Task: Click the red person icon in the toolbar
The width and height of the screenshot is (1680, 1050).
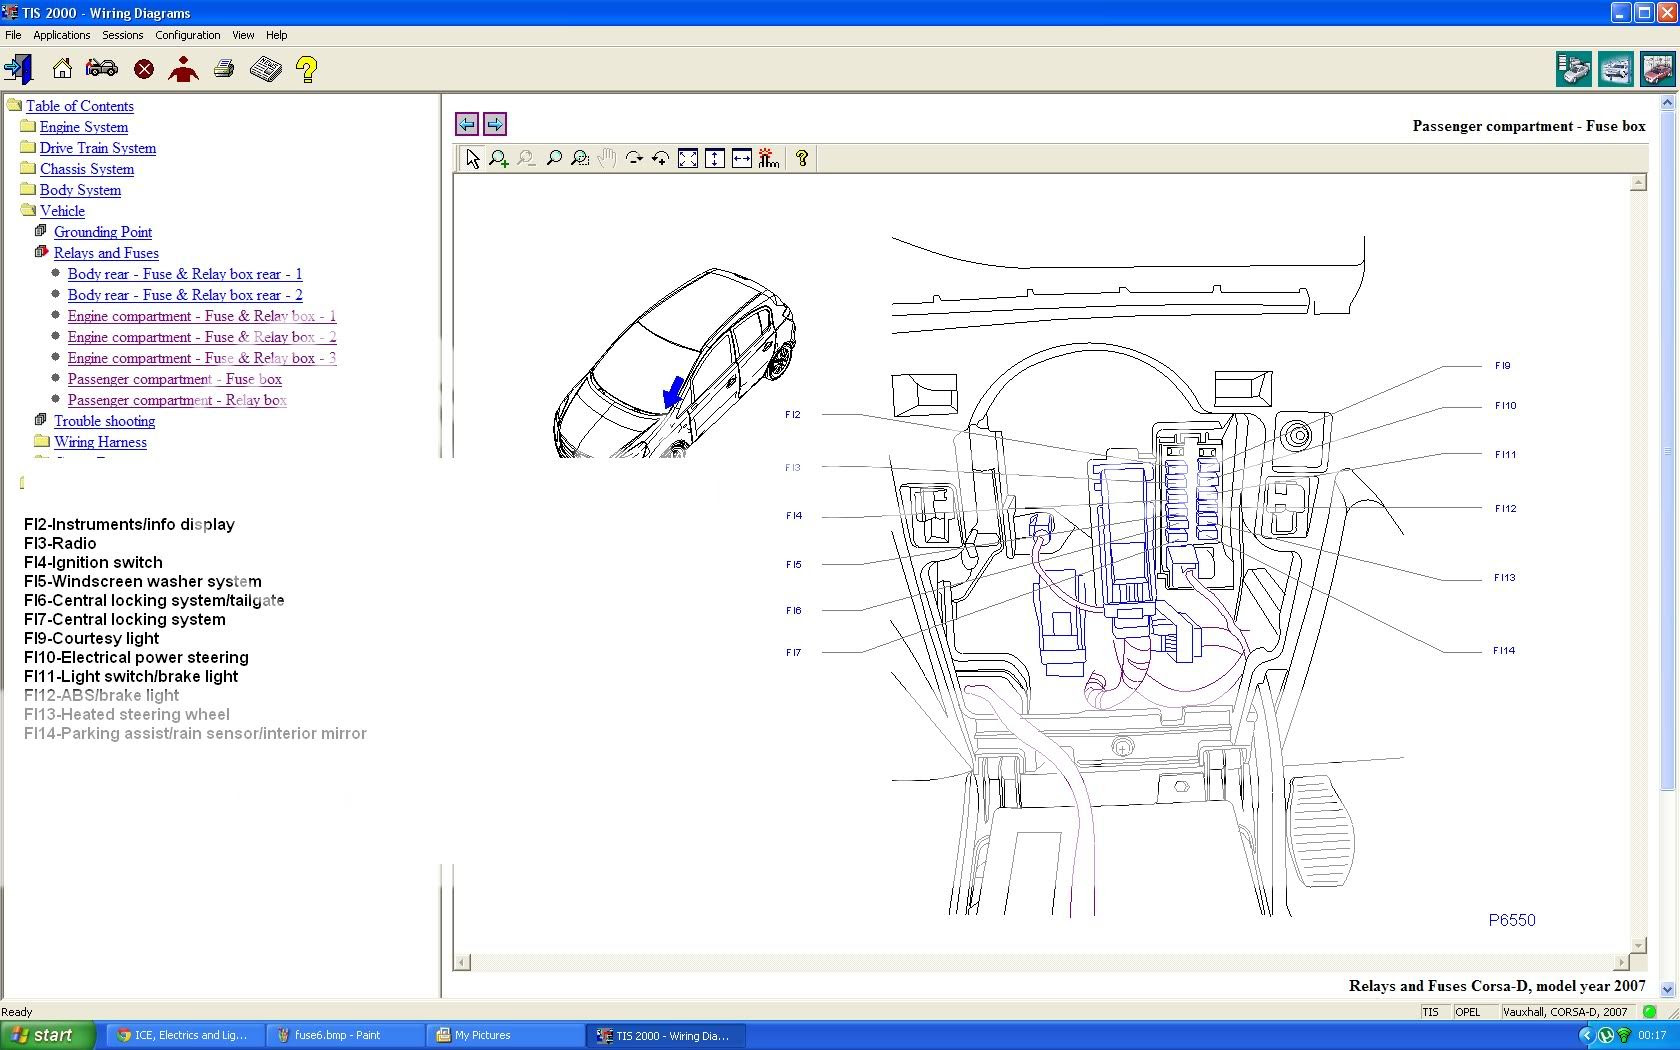Action: coord(184,69)
